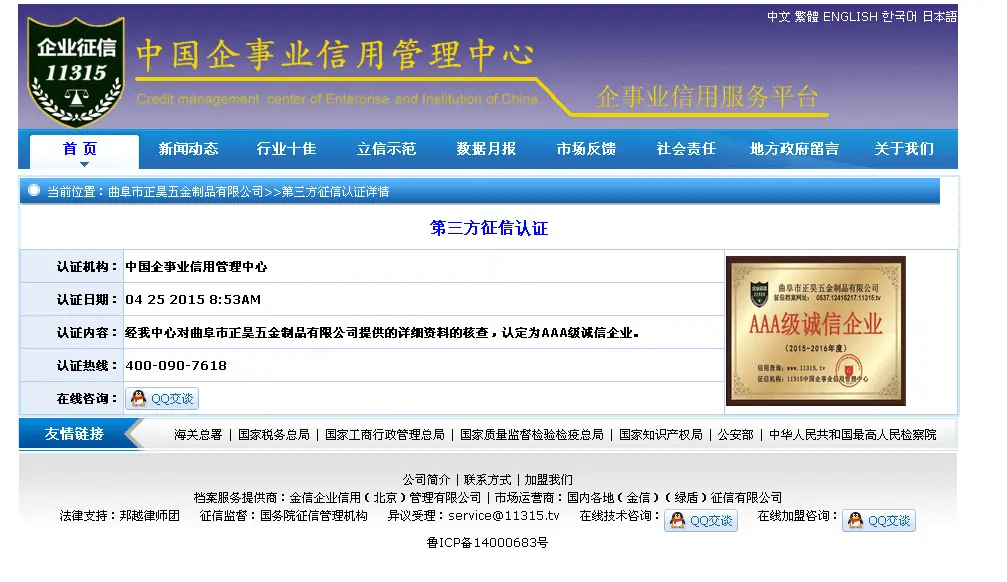Image resolution: width=1007 pixels, height=582 pixels.
Task: Open the 市场反馈 menu item
Action: tap(586, 149)
